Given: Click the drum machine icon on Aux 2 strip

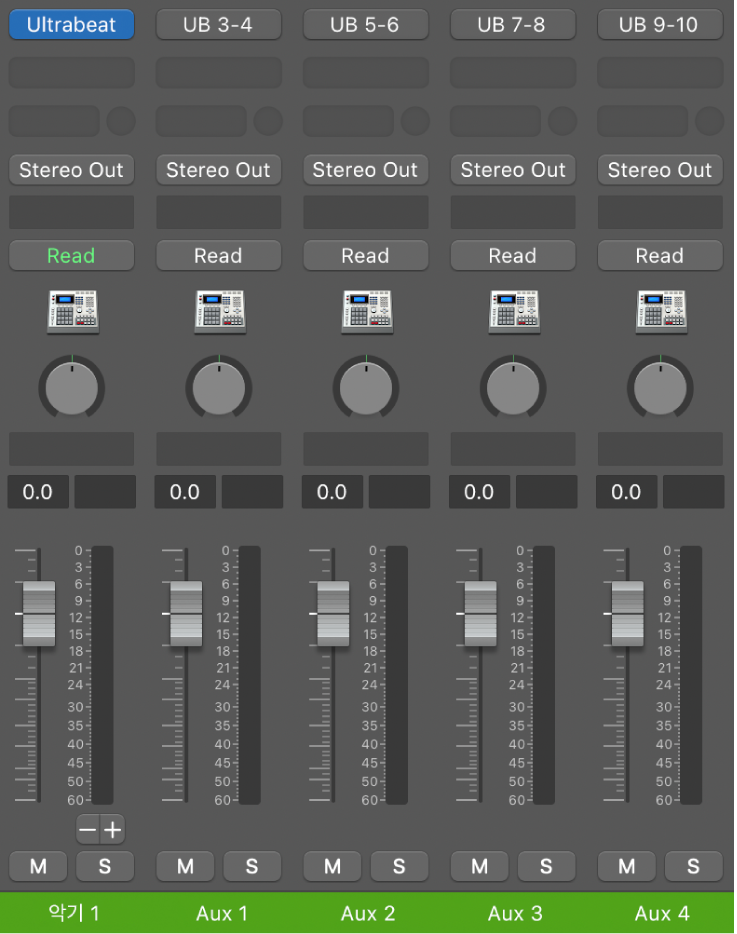Looking at the screenshot, I should tap(367, 311).
